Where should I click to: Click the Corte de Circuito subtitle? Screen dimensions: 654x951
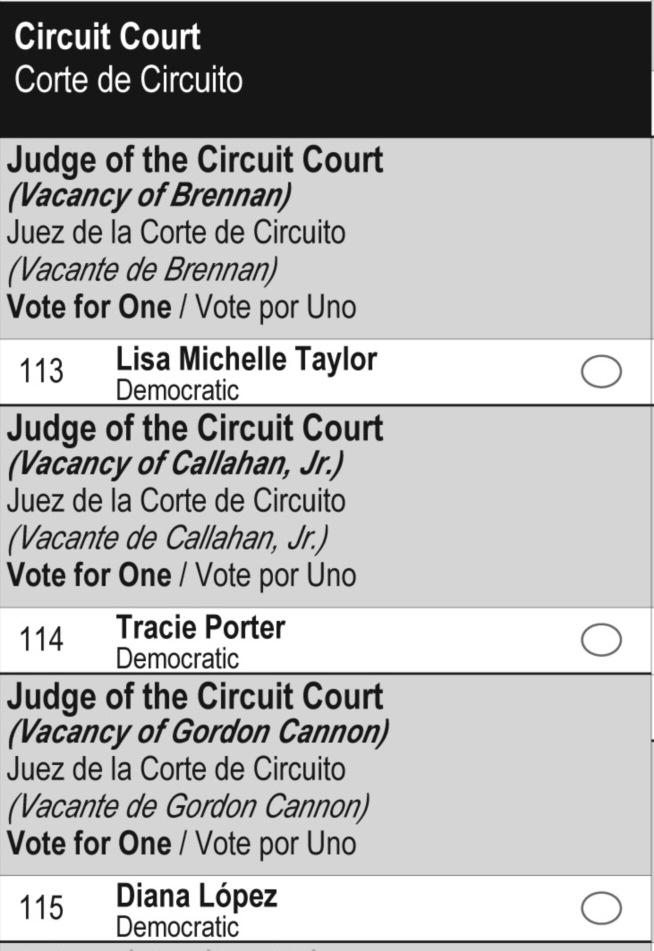[x=128, y=79]
